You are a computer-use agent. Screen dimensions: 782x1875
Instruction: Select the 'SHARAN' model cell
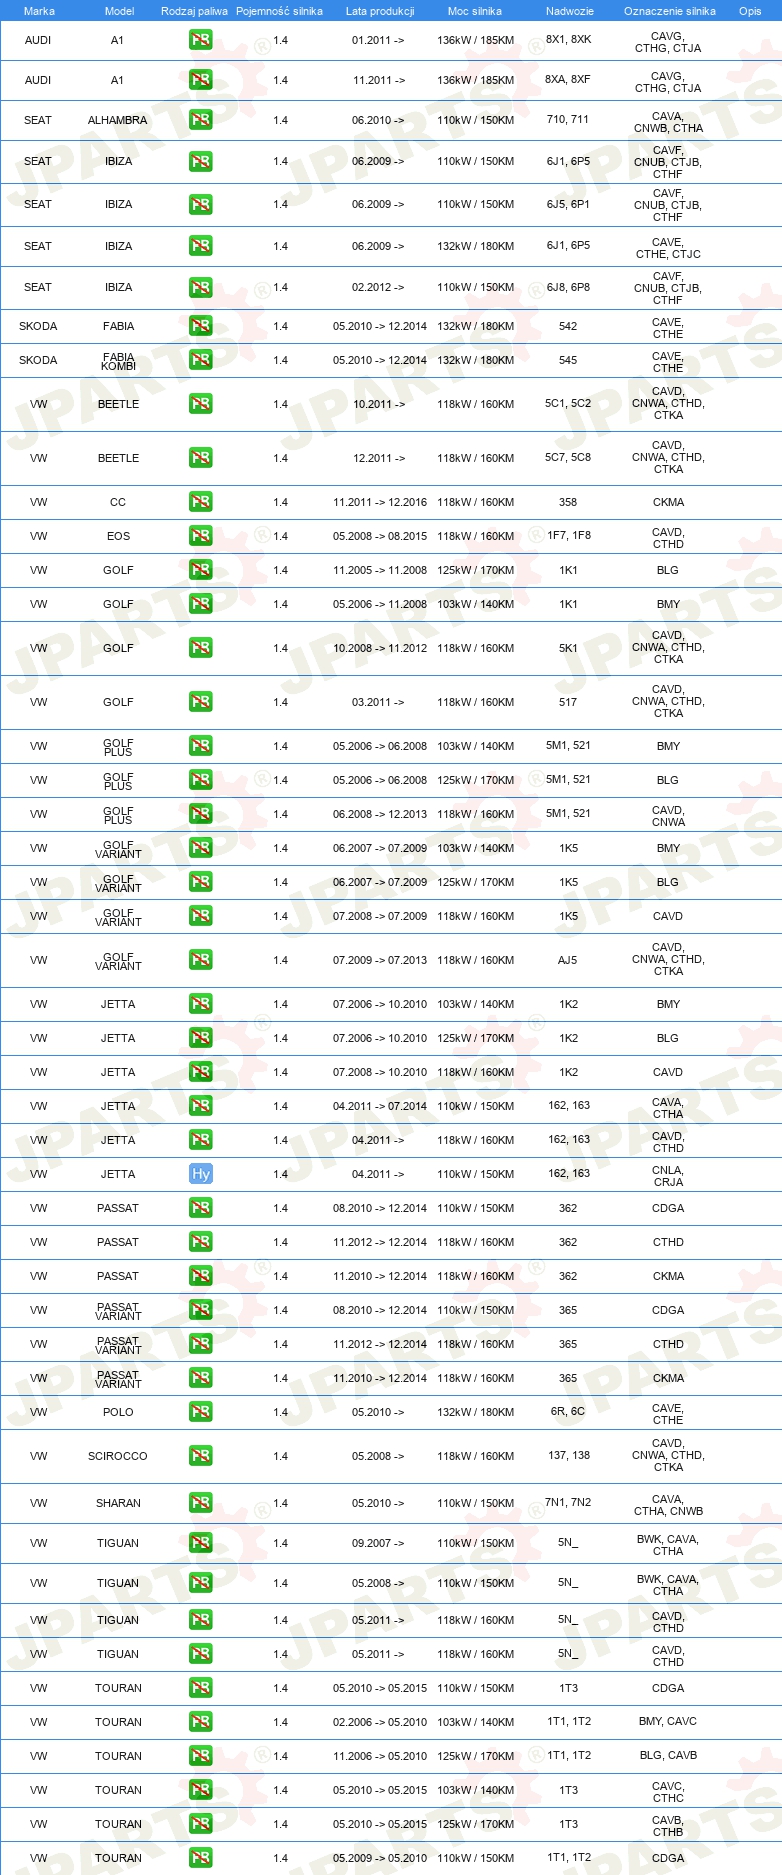[118, 1503]
